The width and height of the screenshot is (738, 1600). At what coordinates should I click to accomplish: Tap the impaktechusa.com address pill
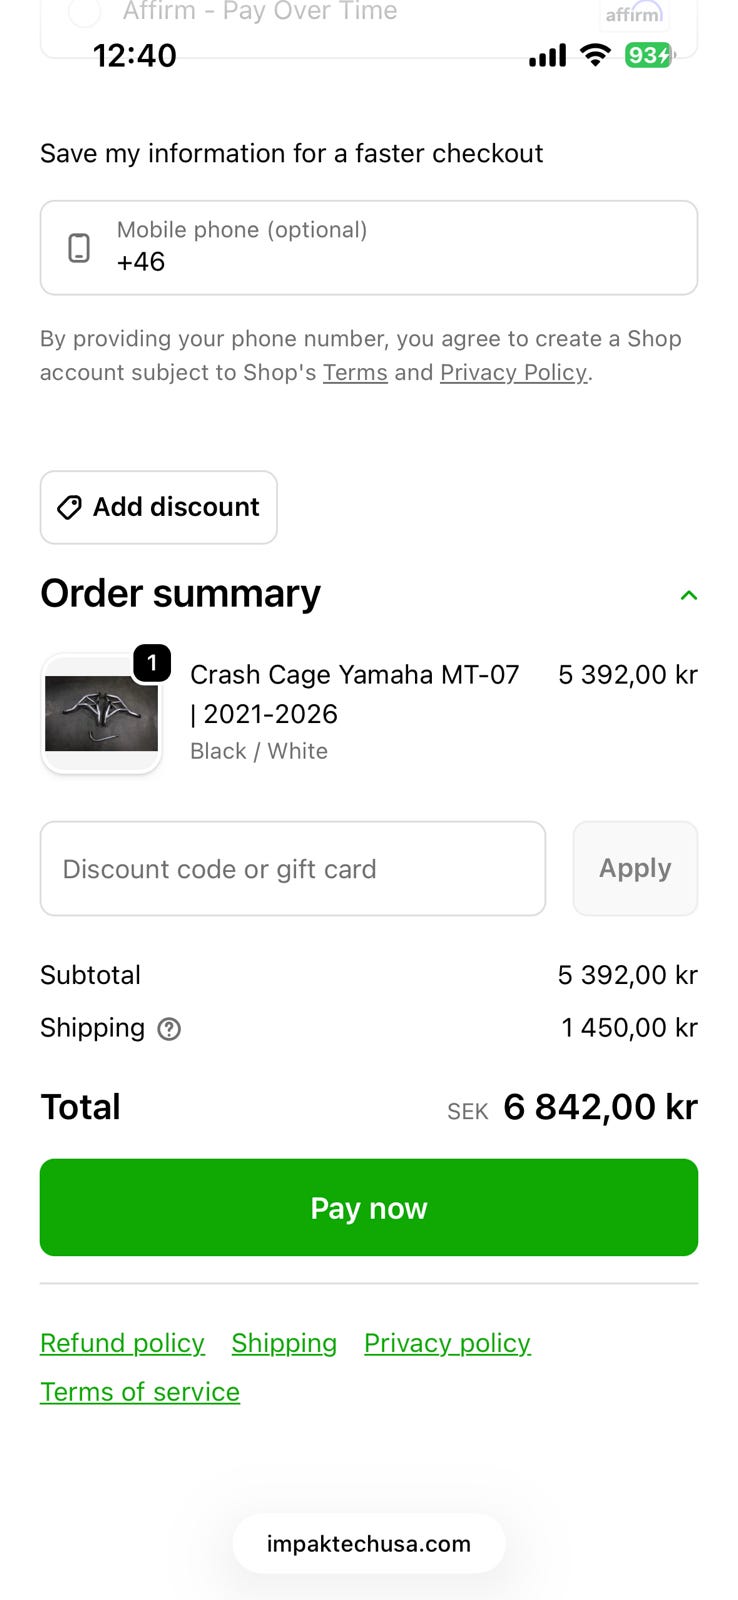[x=369, y=1543]
